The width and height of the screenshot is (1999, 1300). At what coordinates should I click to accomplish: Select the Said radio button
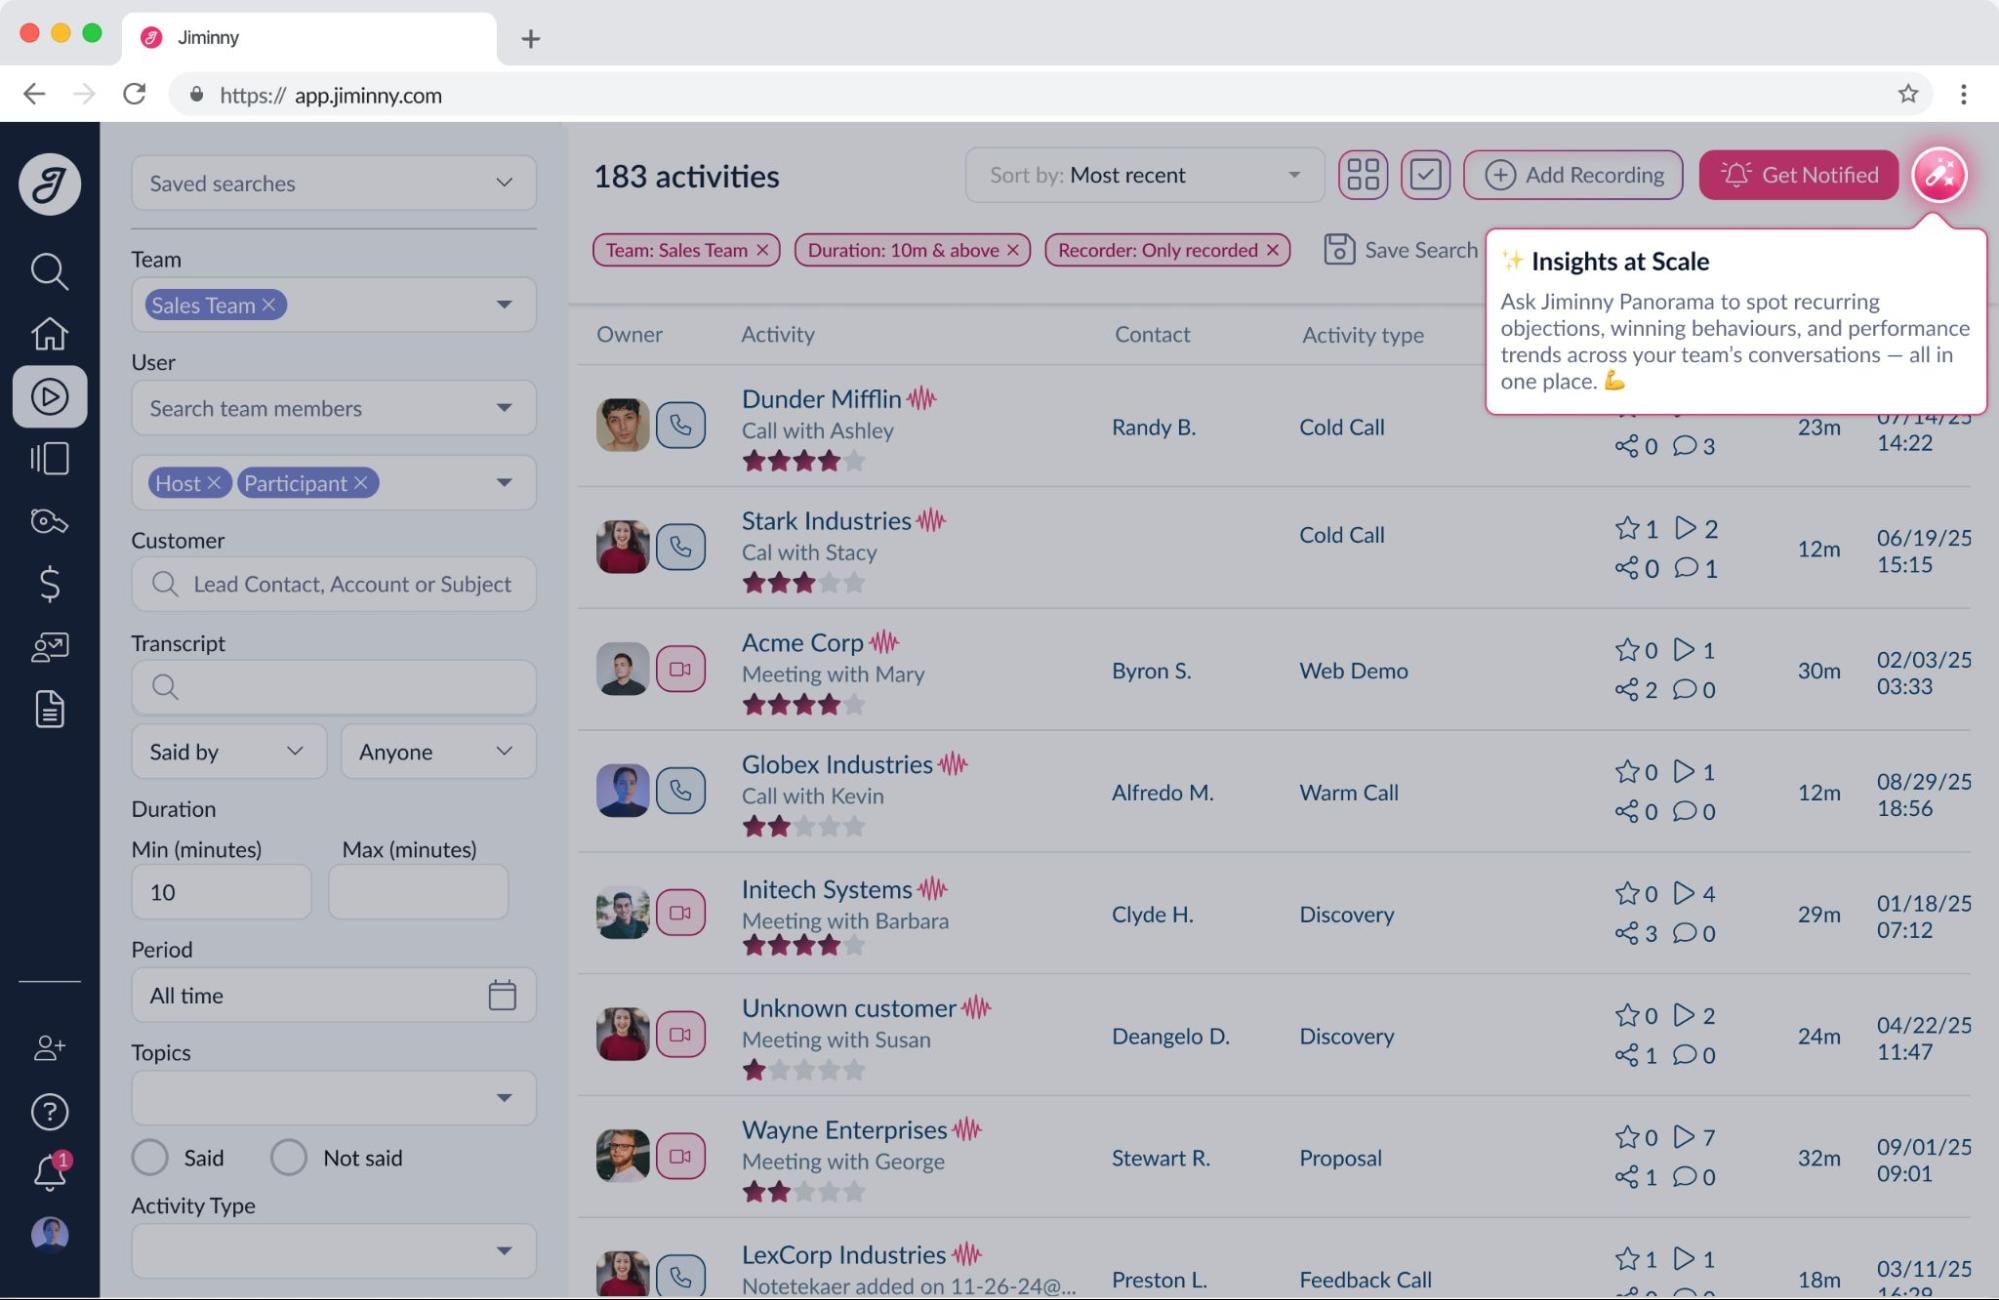[150, 1157]
